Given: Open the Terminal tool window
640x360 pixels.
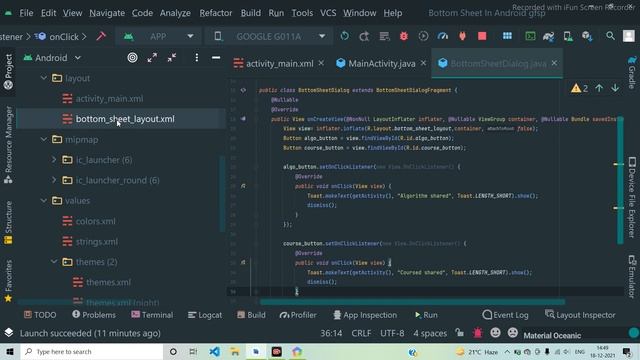Looking at the screenshot, I should tap(152, 315).
